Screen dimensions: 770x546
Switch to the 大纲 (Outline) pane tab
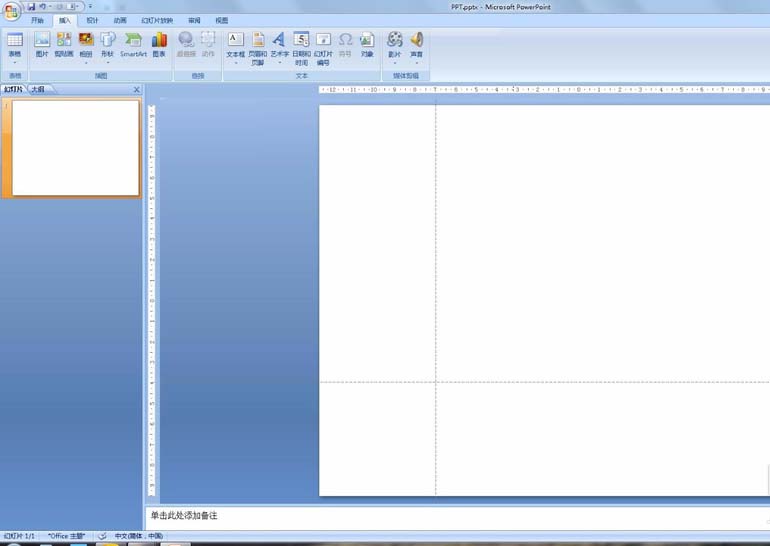coord(38,89)
